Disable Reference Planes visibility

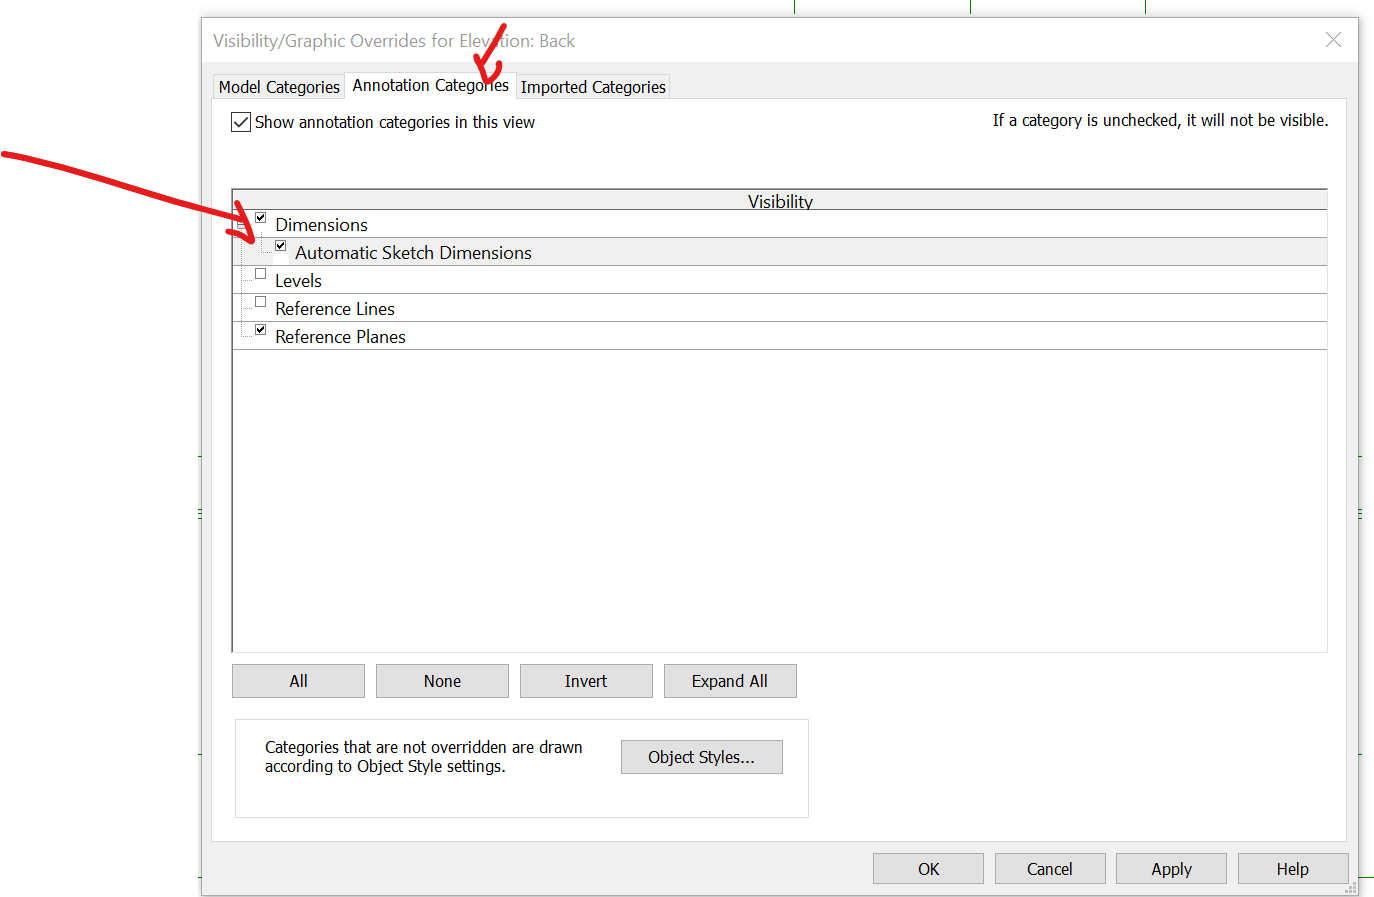pos(260,329)
